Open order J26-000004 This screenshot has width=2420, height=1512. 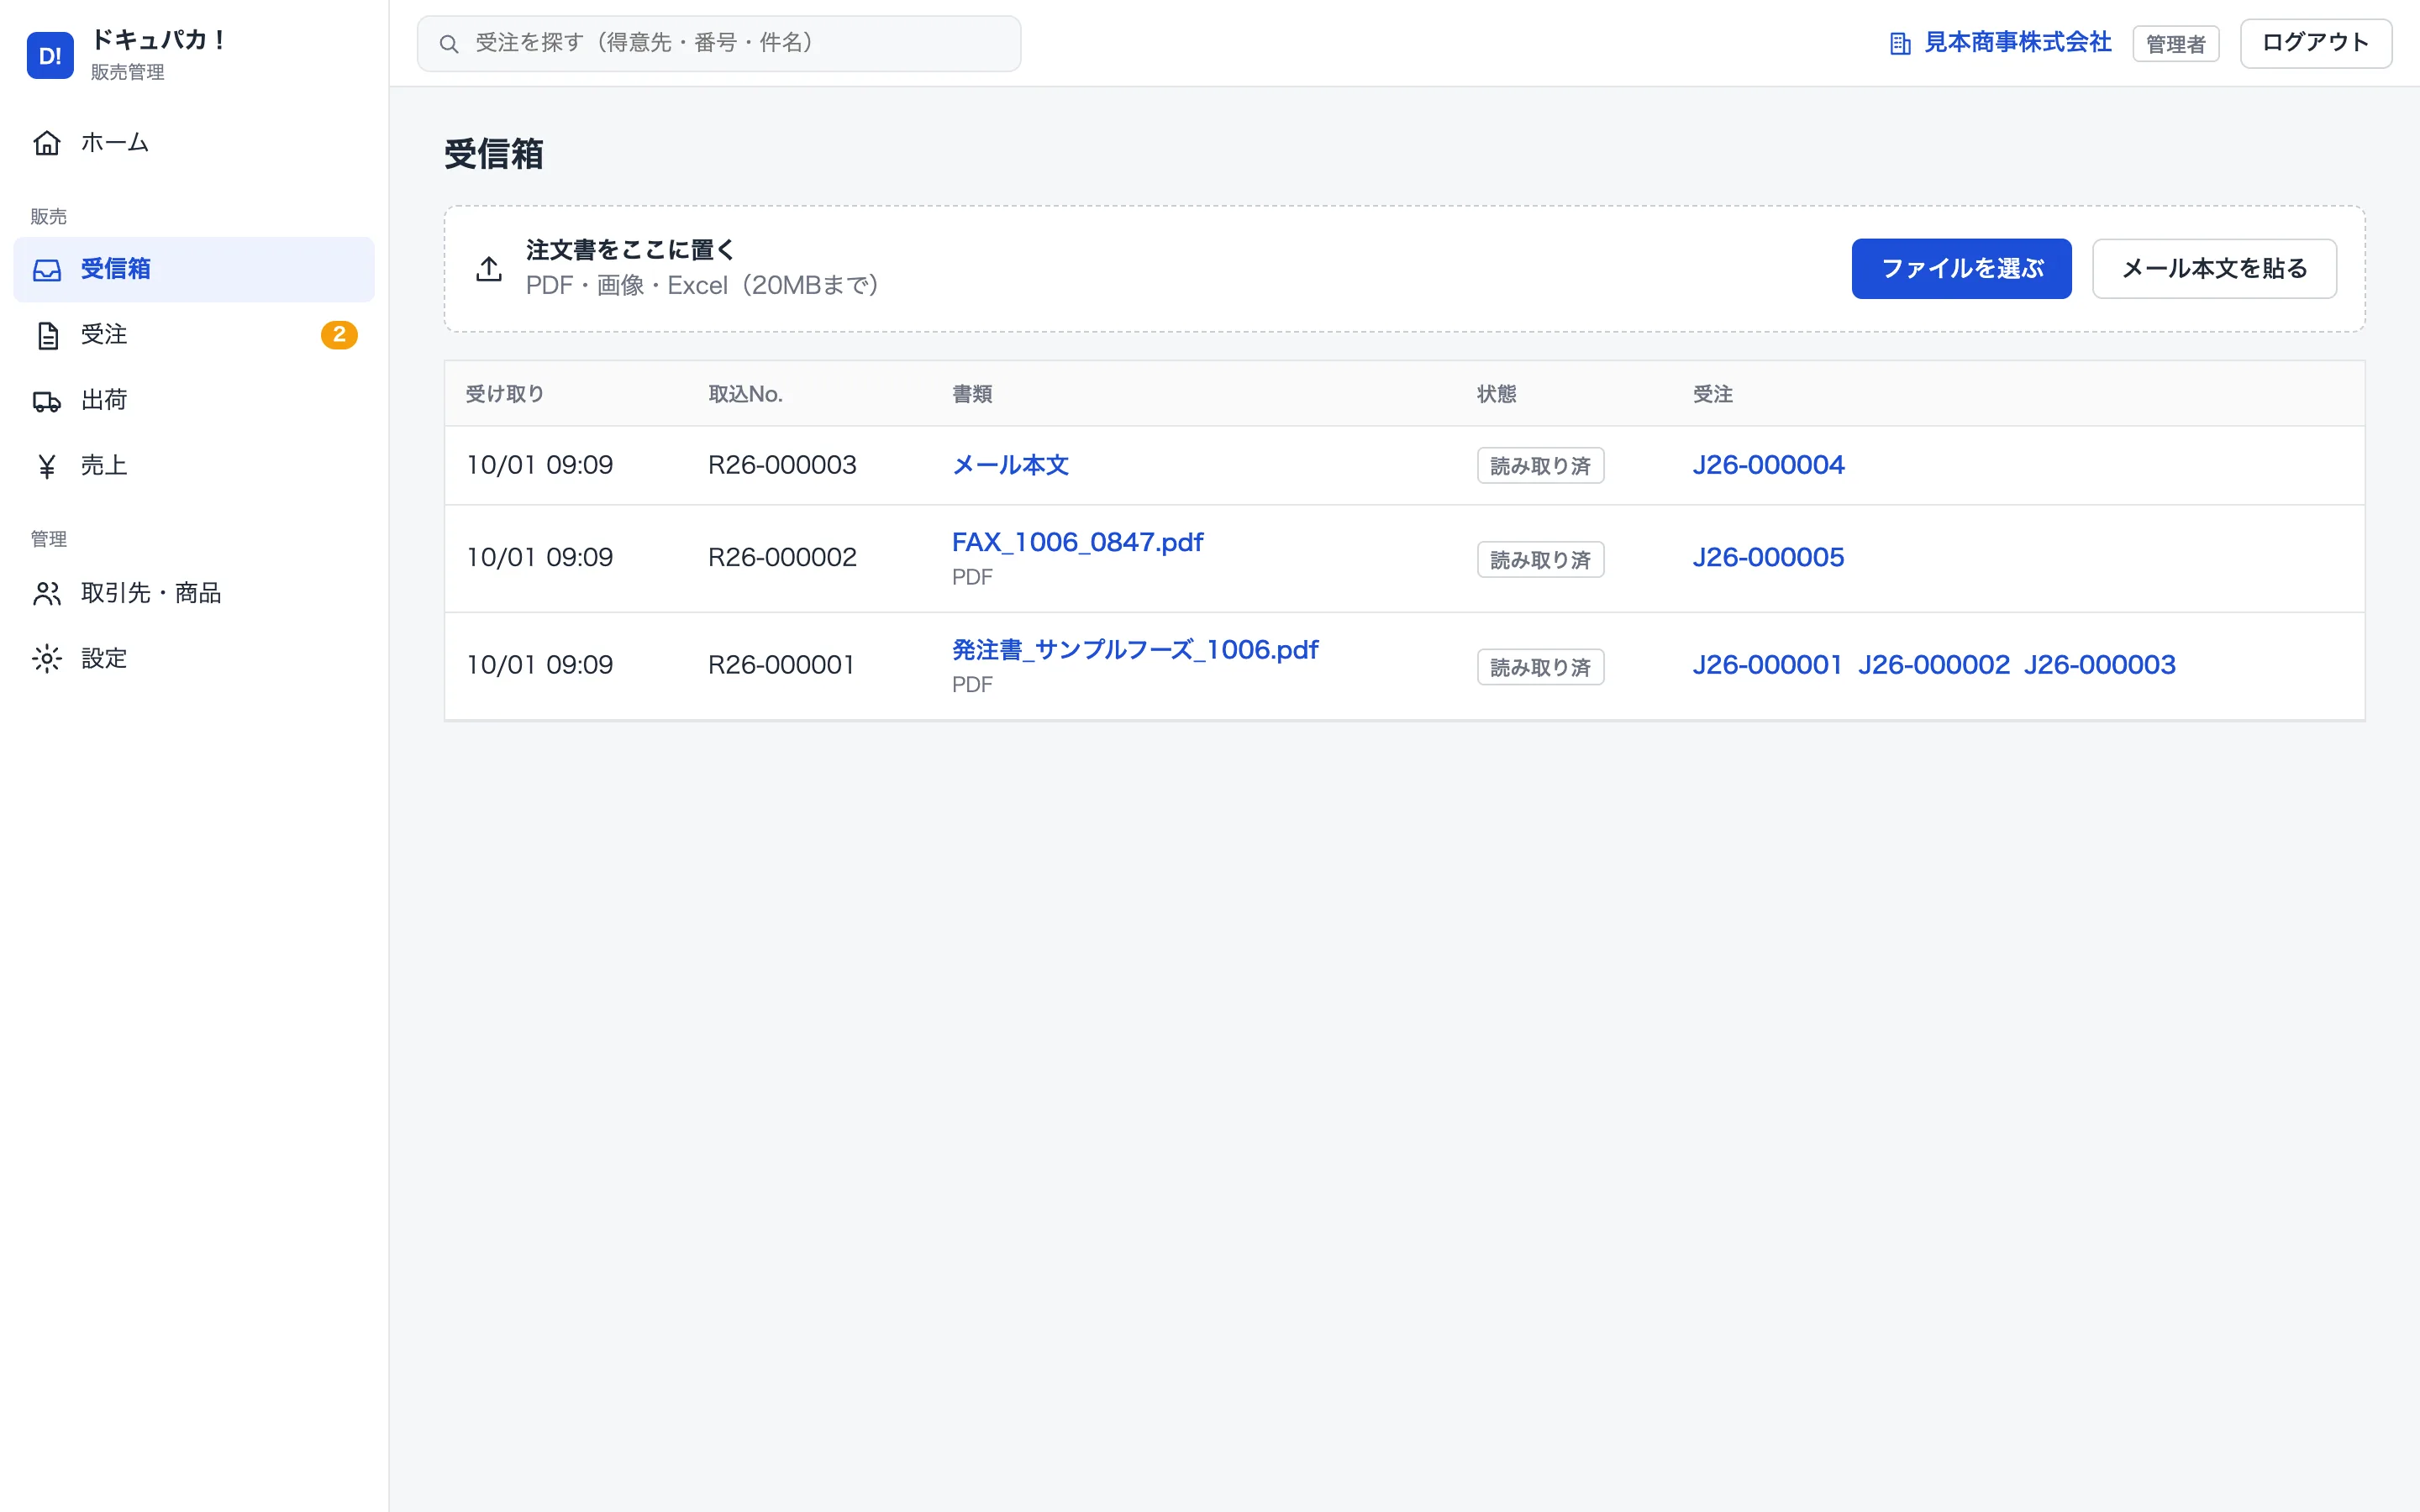(x=1768, y=466)
